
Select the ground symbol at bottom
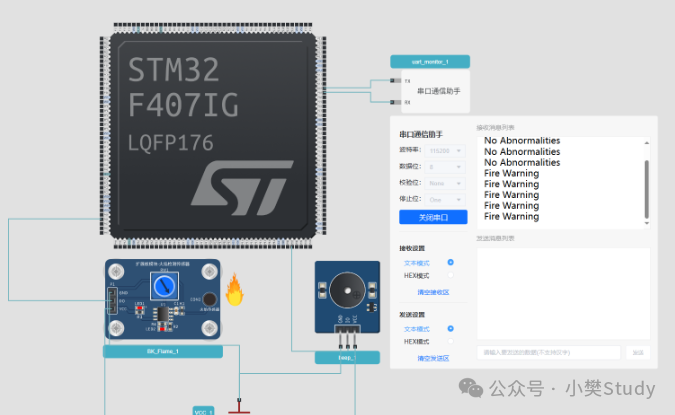[239, 406]
